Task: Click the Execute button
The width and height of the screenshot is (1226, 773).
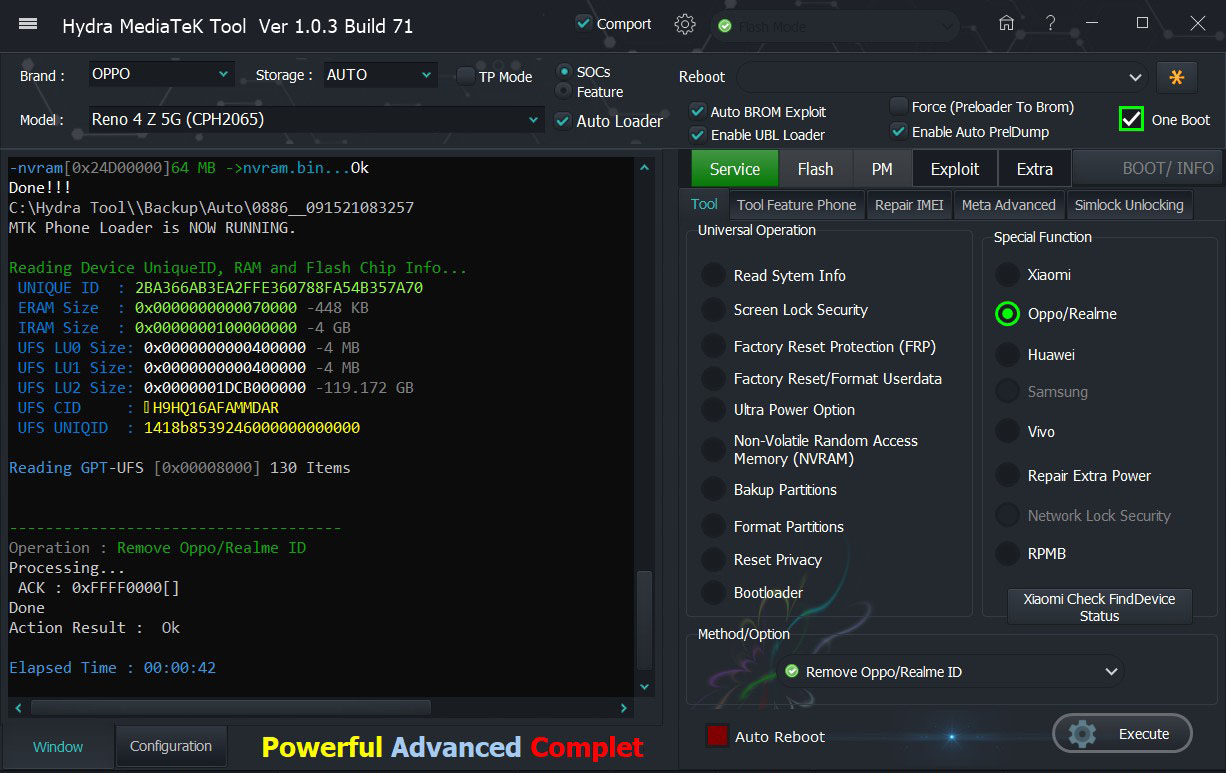Action: pyautogui.click(x=1122, y=733)
